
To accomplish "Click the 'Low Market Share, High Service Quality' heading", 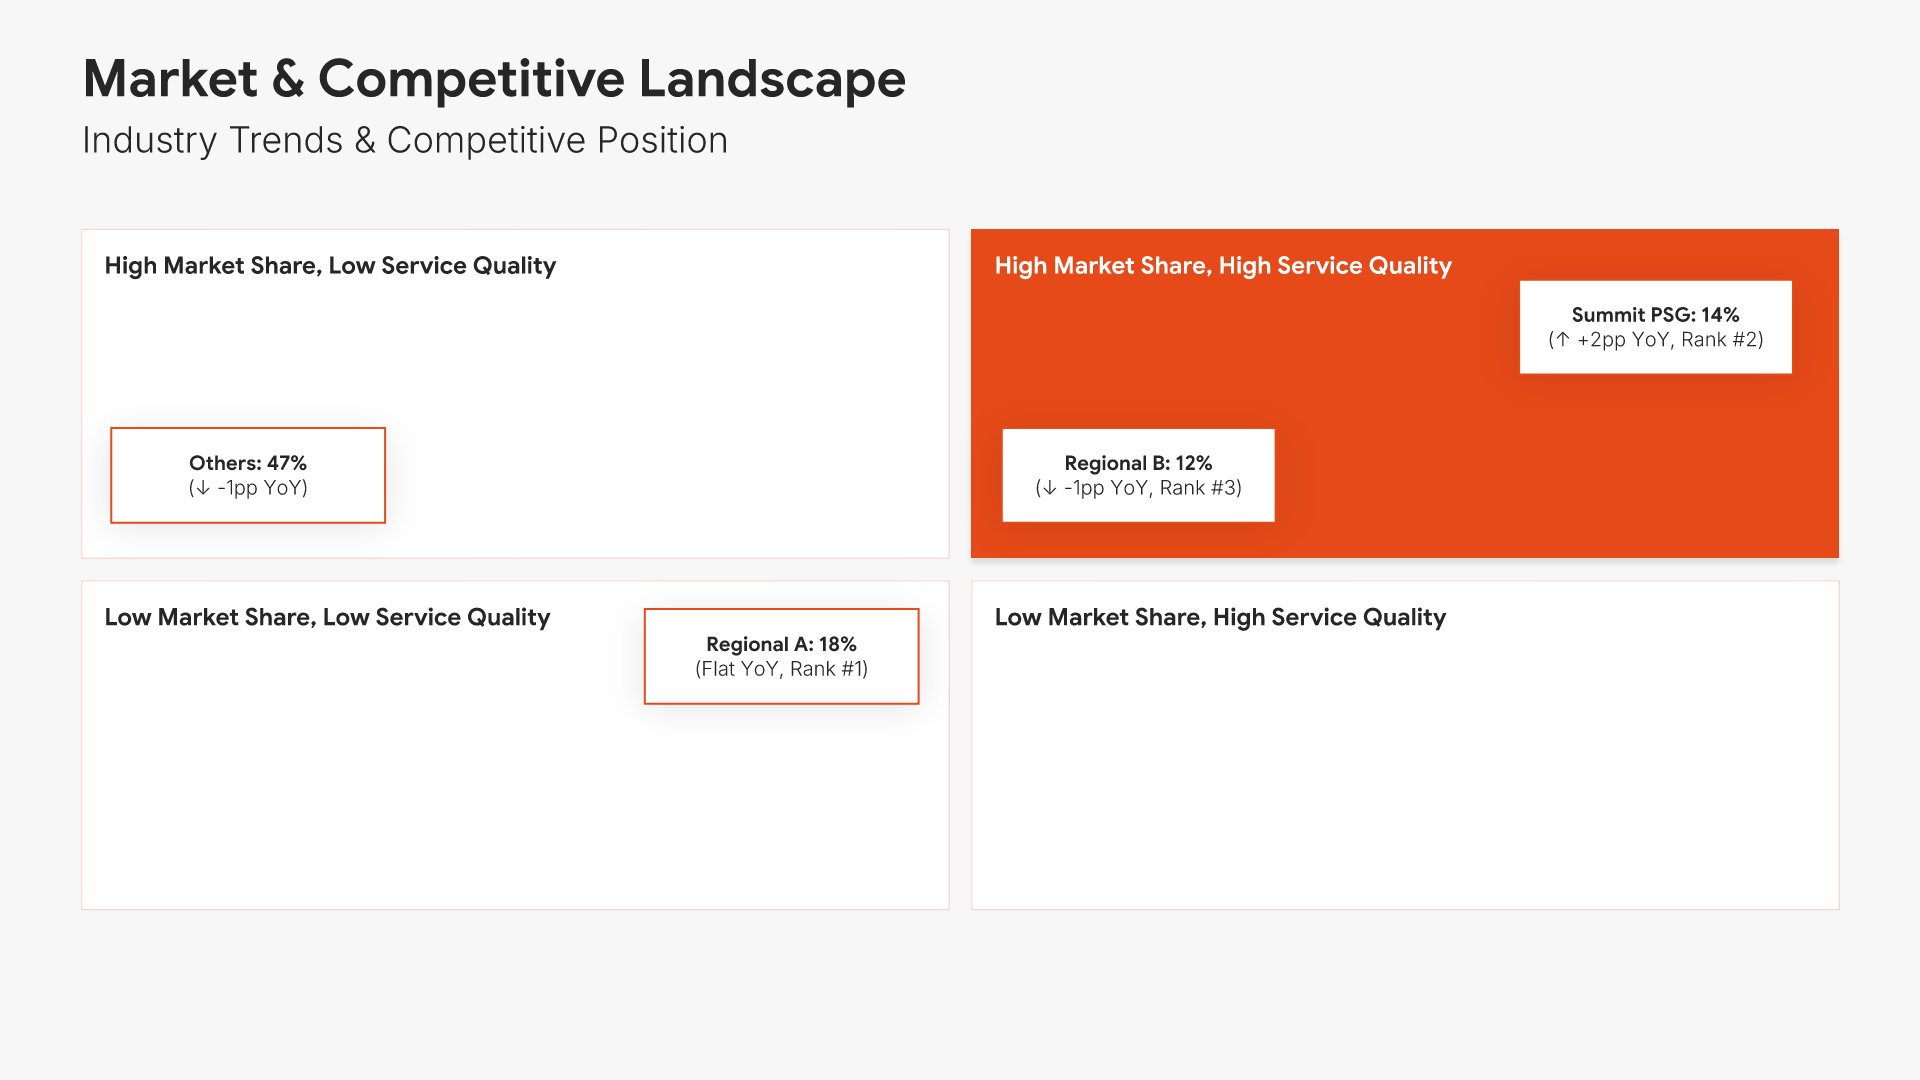I will coord(1220,618).
